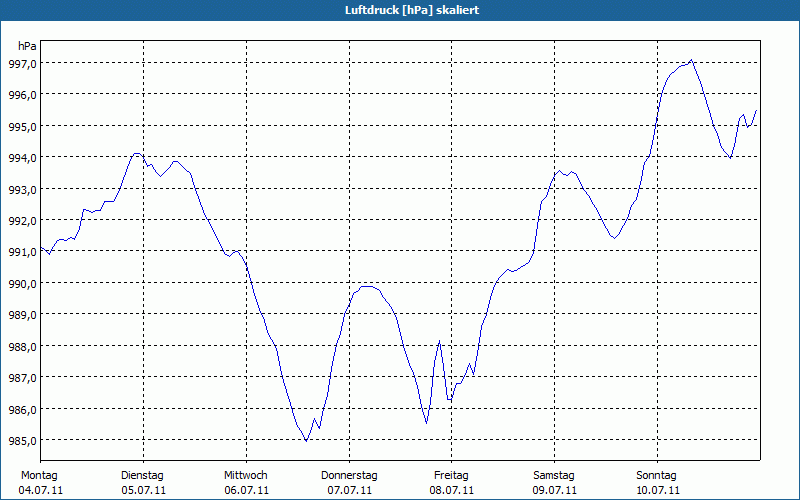This screenshot has height=500, width=800.
Task: Click the date 04.07.11
Action: [x=41, y=490]
